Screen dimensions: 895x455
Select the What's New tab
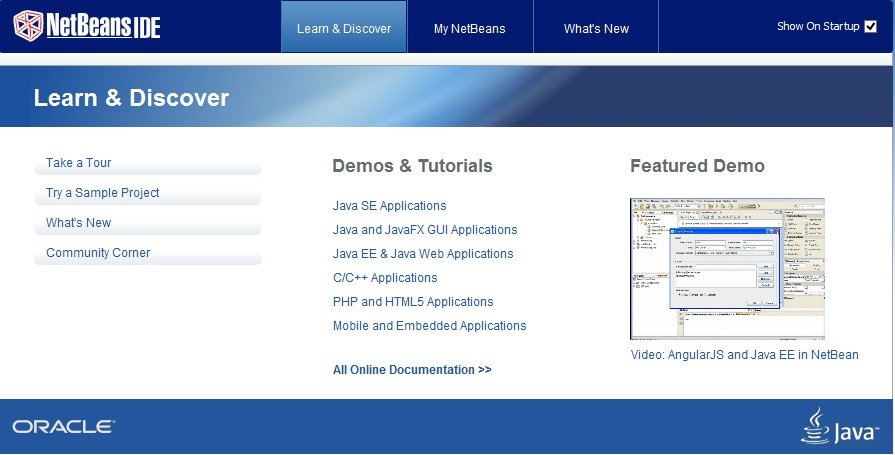pyautogui.click(x=596, y=28)
